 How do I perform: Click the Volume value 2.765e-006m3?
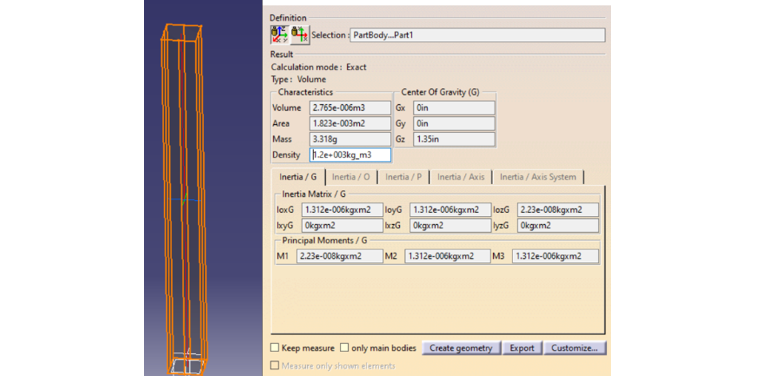[x=350, y=108]
